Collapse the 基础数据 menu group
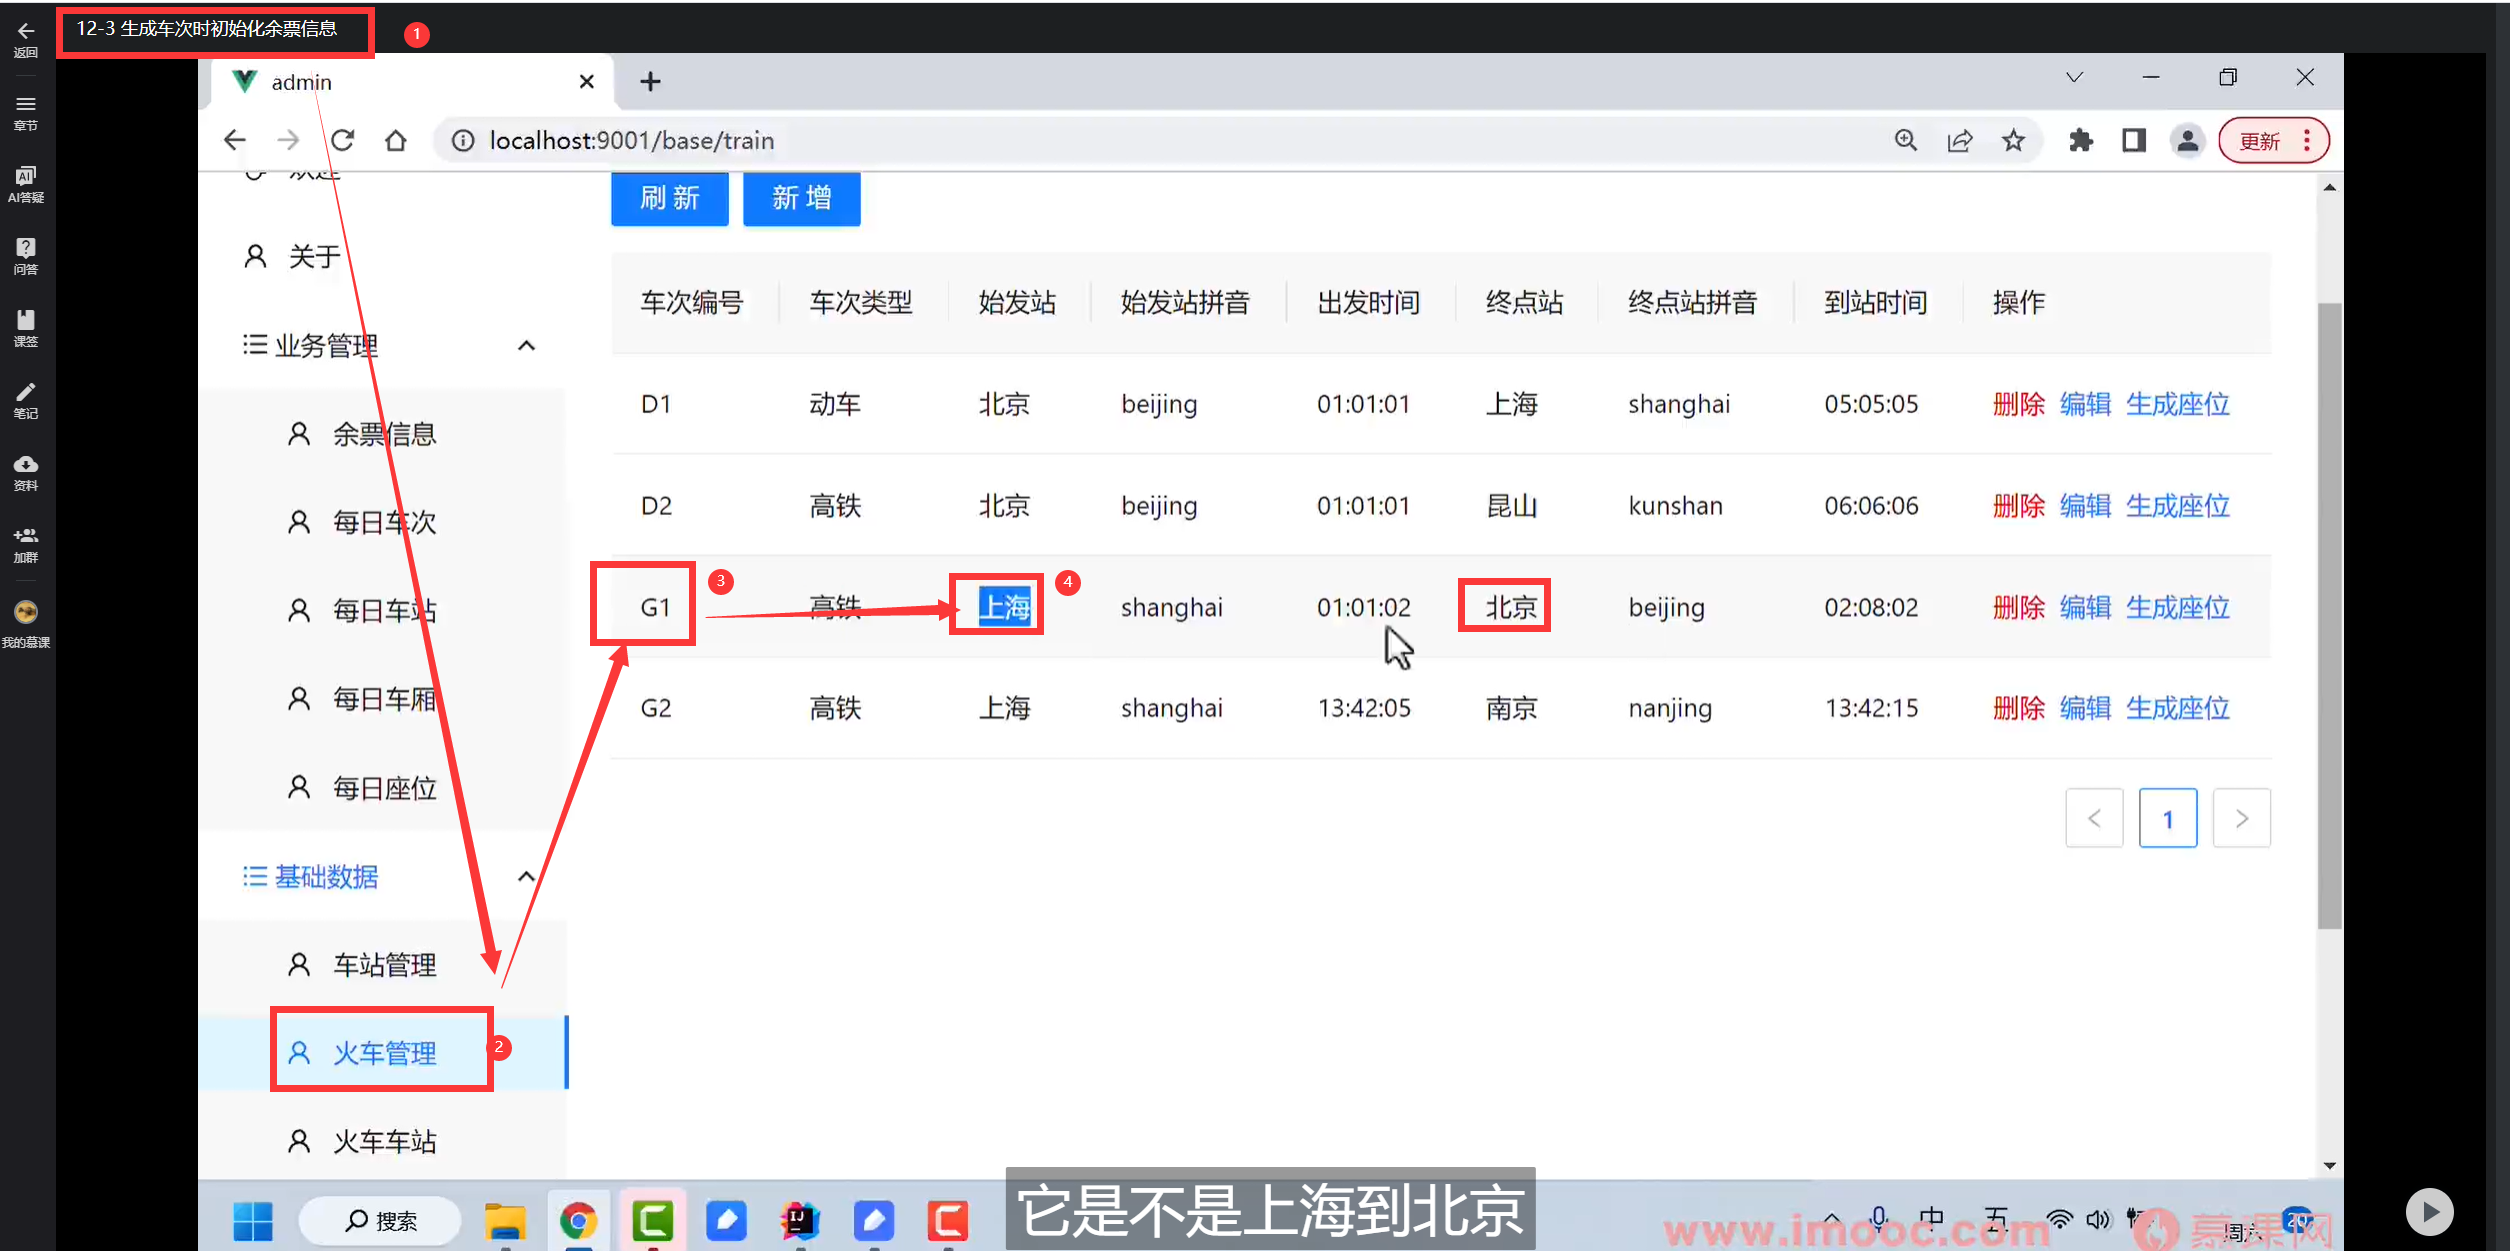Image resolution: width=2510 pixels, height=1251 pixels. 526,877
